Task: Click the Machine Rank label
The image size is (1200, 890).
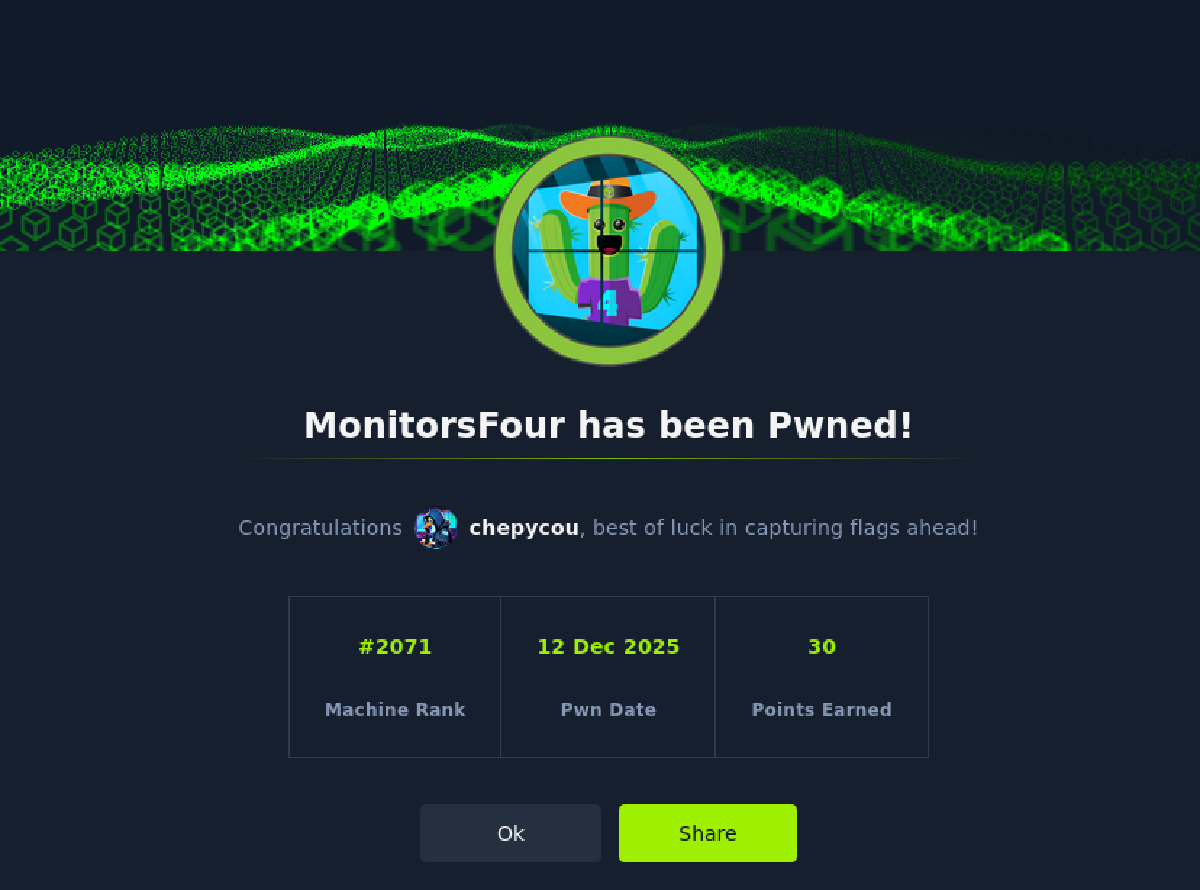Action: pos(395,710)
